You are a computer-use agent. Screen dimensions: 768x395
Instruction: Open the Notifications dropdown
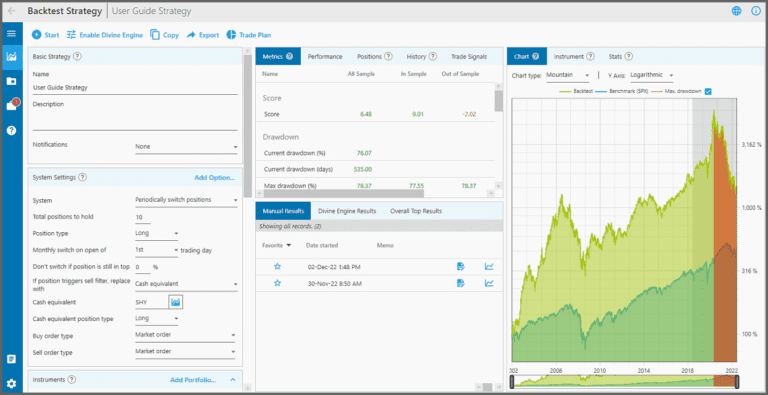[186, 147]
